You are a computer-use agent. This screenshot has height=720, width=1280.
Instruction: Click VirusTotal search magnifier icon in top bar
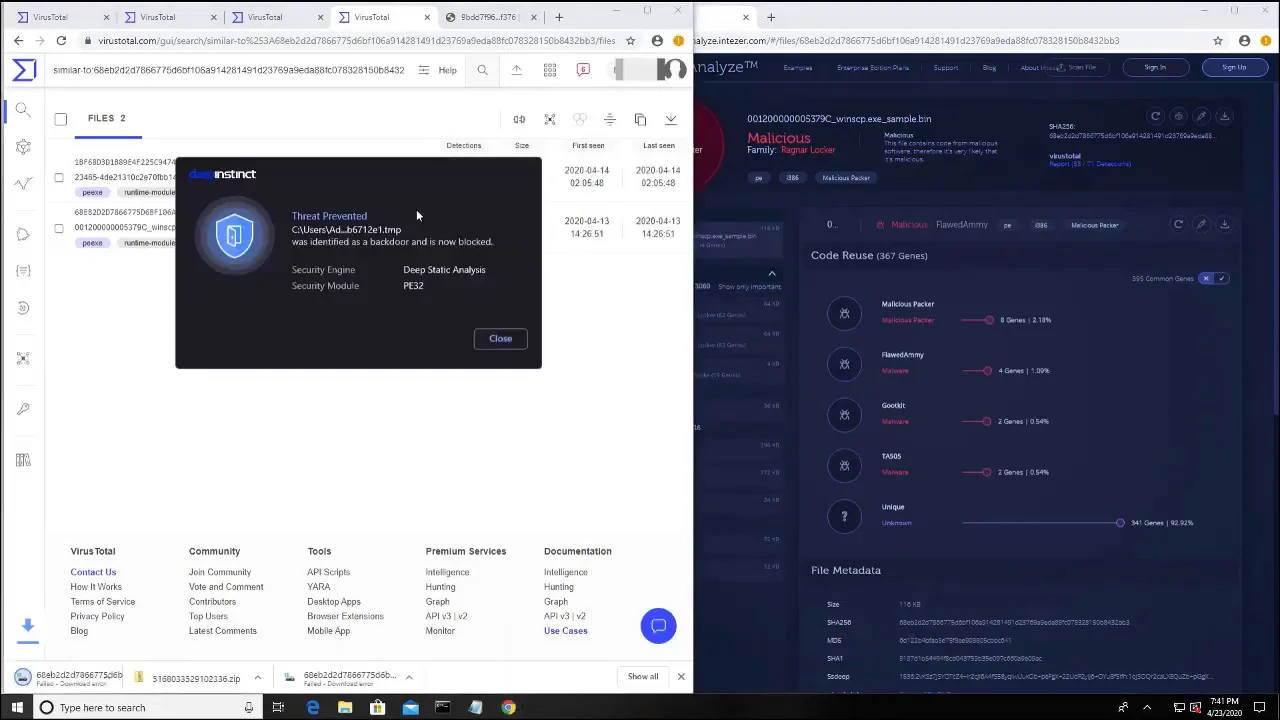tap(482, 70)
